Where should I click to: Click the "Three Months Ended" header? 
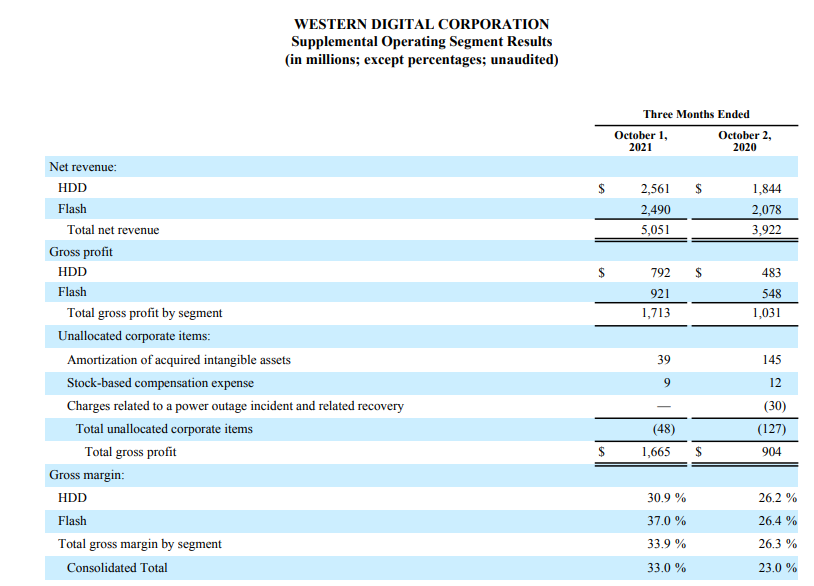pos(696,114)
